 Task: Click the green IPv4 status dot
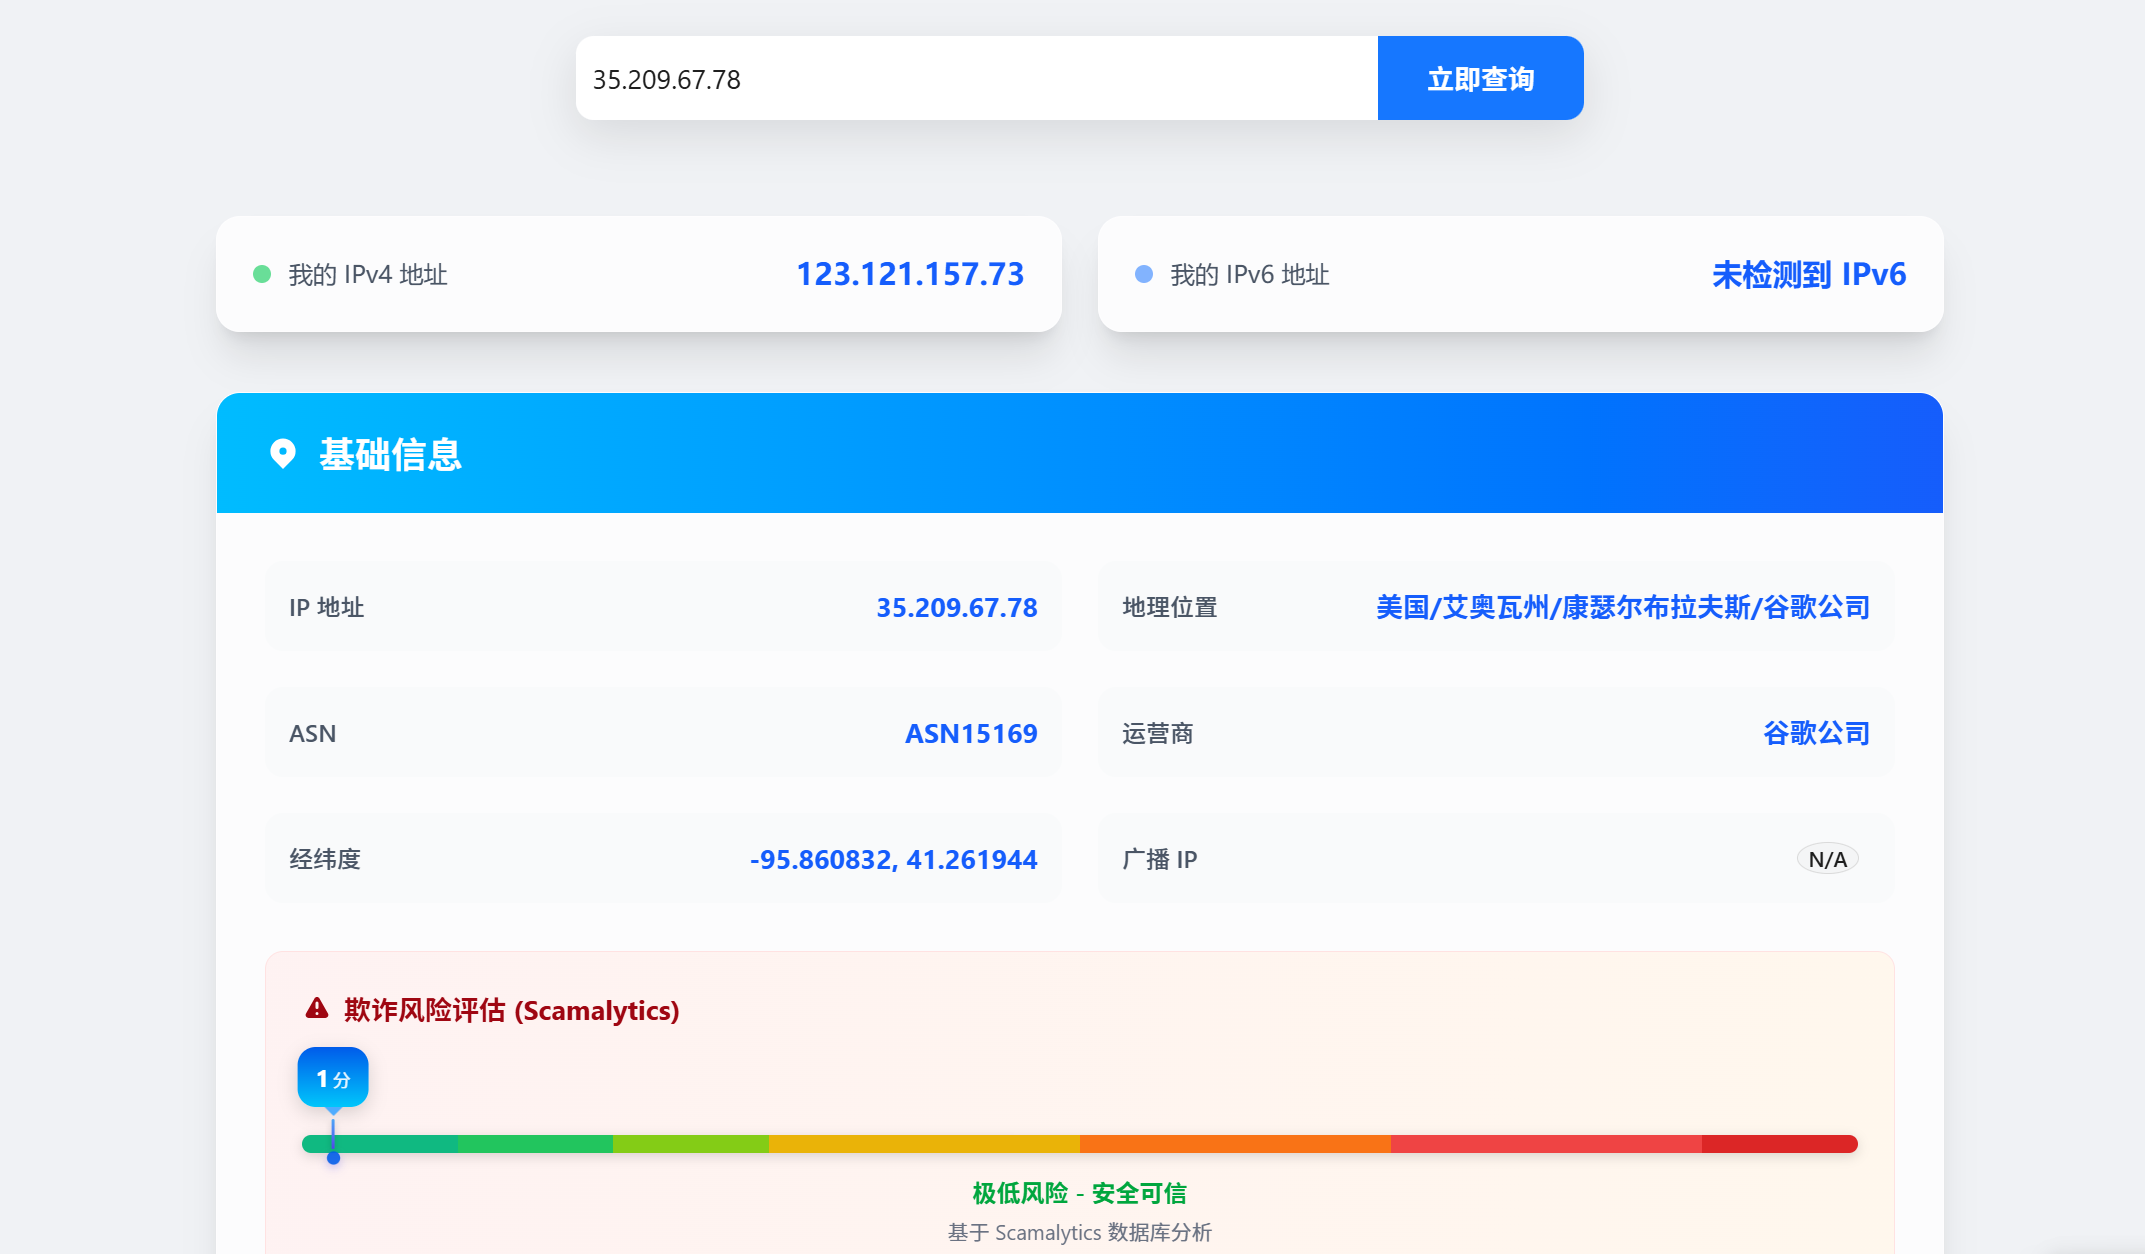[x=262, y=274]
